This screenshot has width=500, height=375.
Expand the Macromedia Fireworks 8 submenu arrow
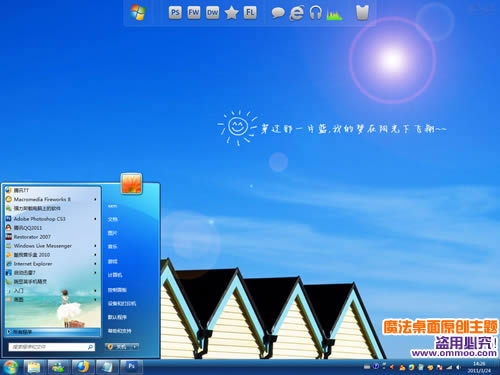(x=95, y=199)
